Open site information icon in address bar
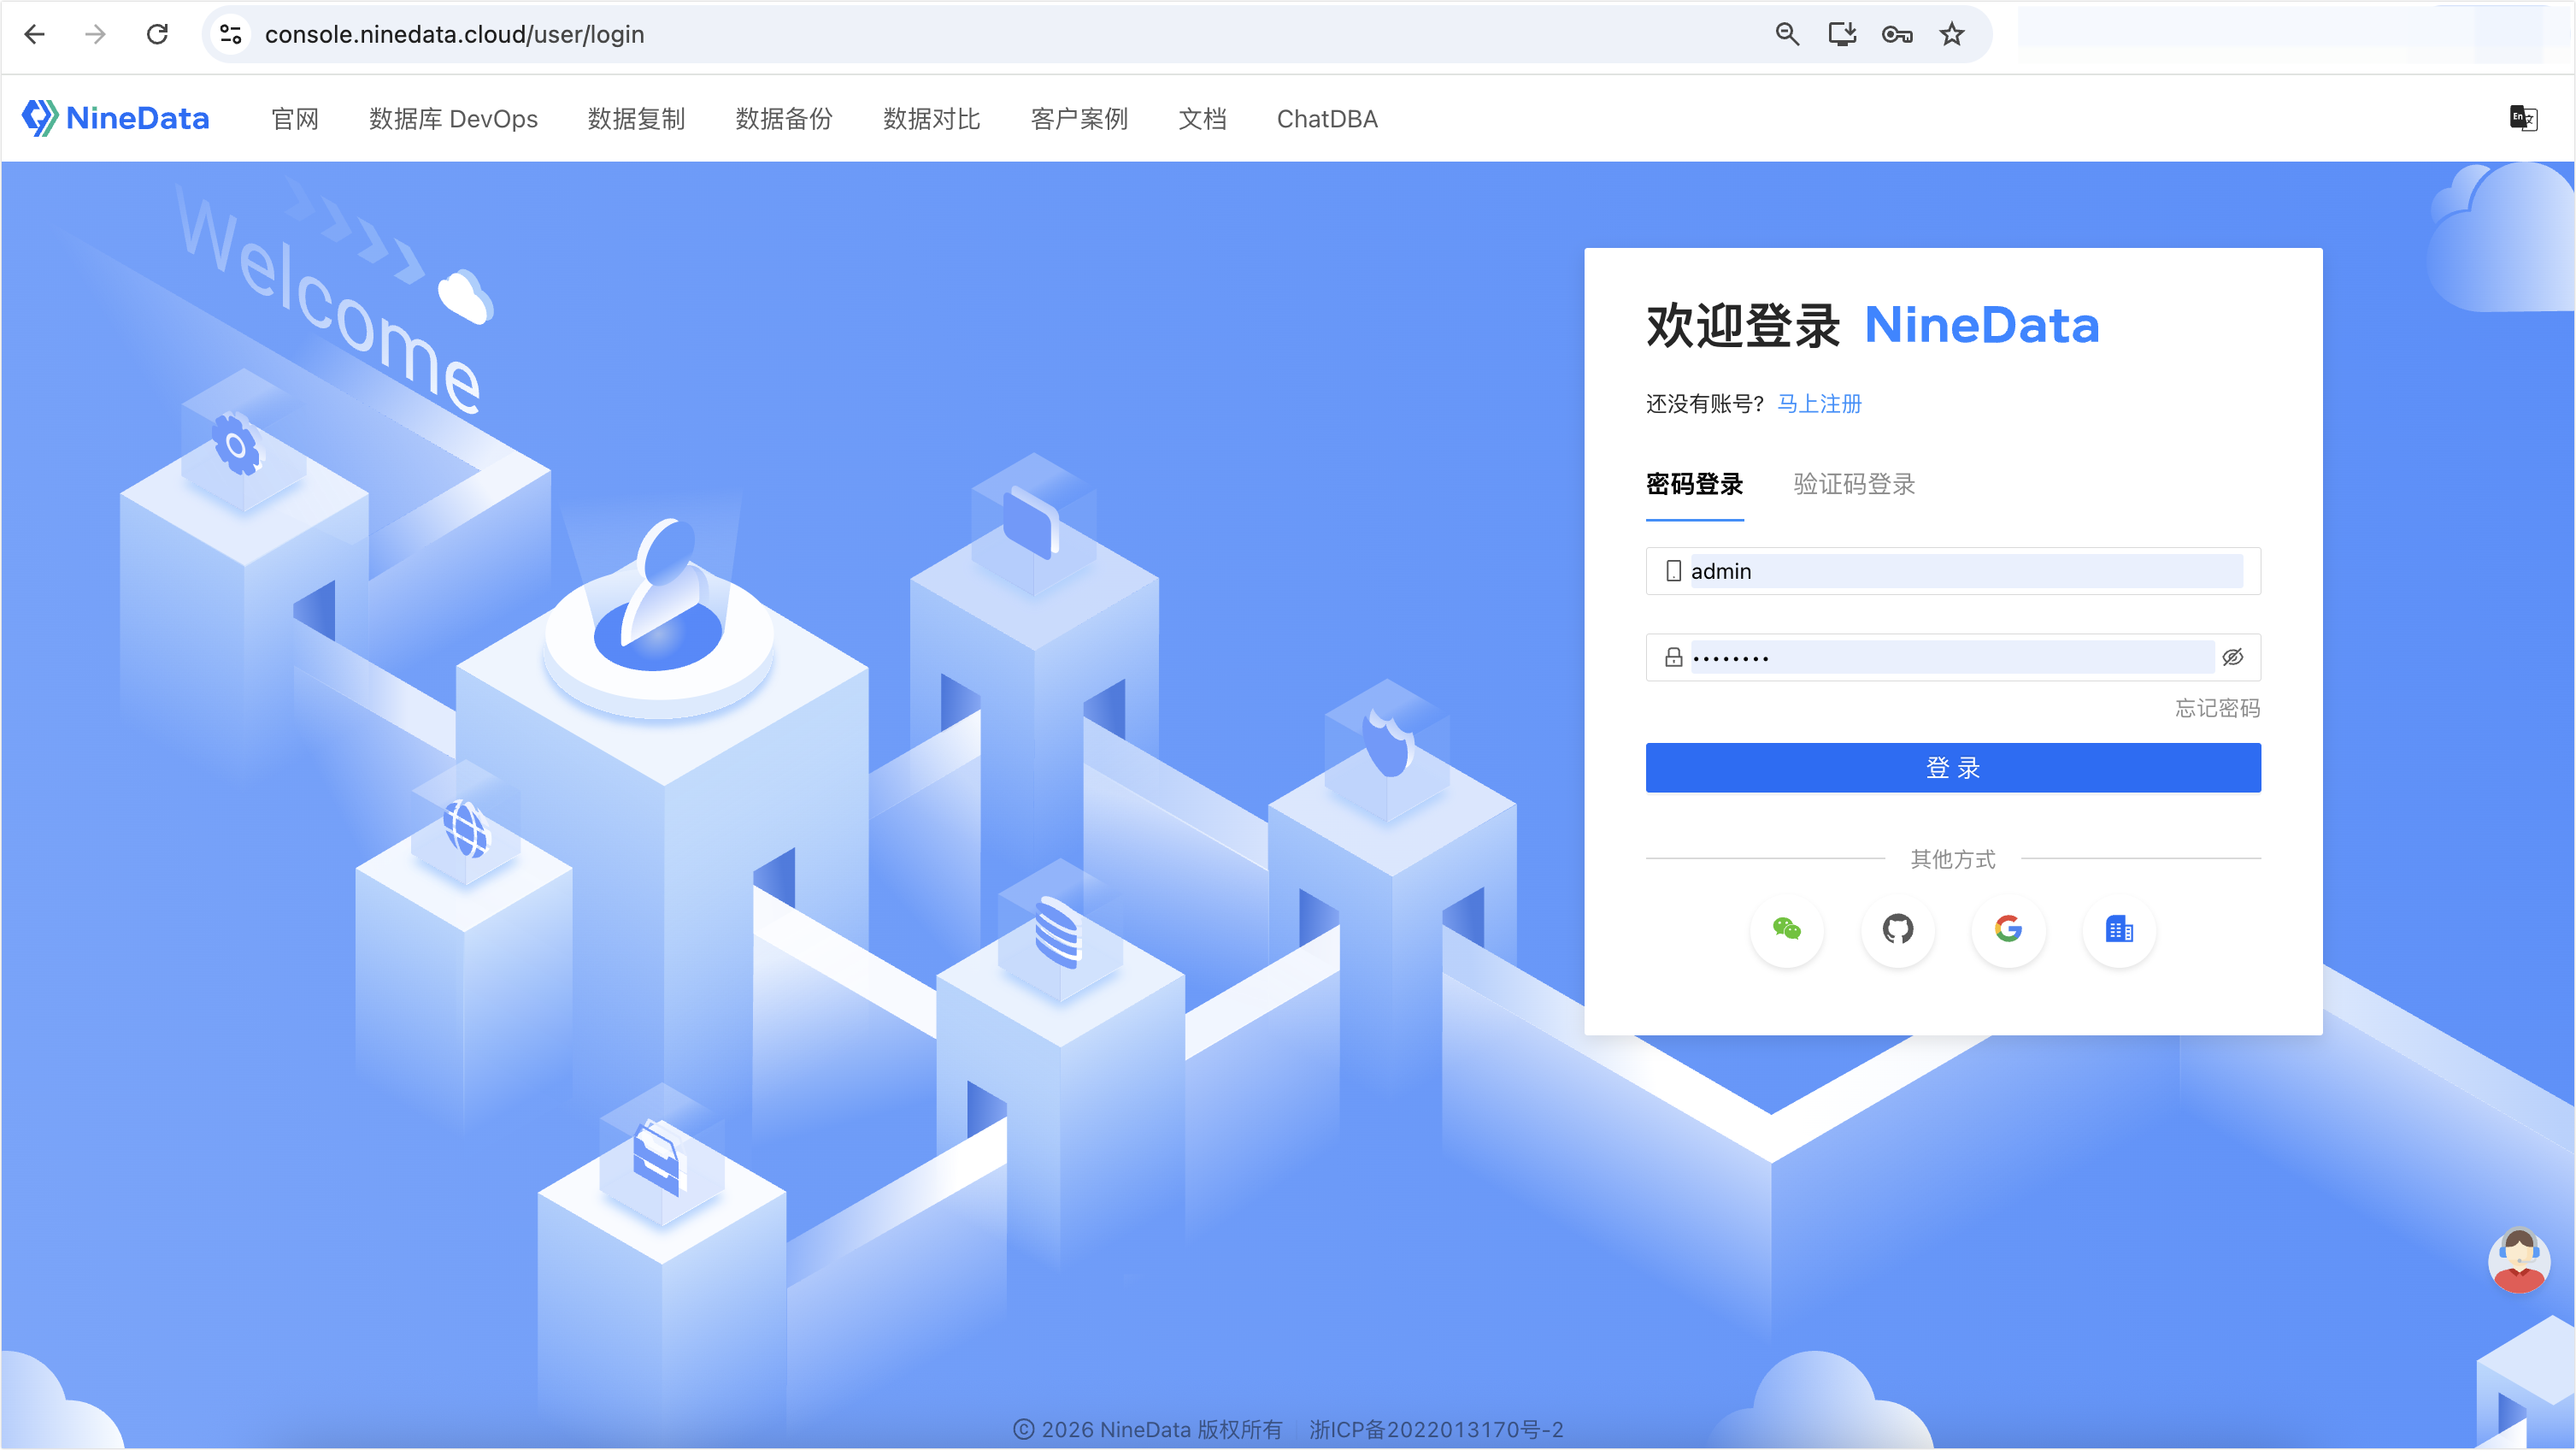The image size is (2576, 1450). click(x=231, y=35)
